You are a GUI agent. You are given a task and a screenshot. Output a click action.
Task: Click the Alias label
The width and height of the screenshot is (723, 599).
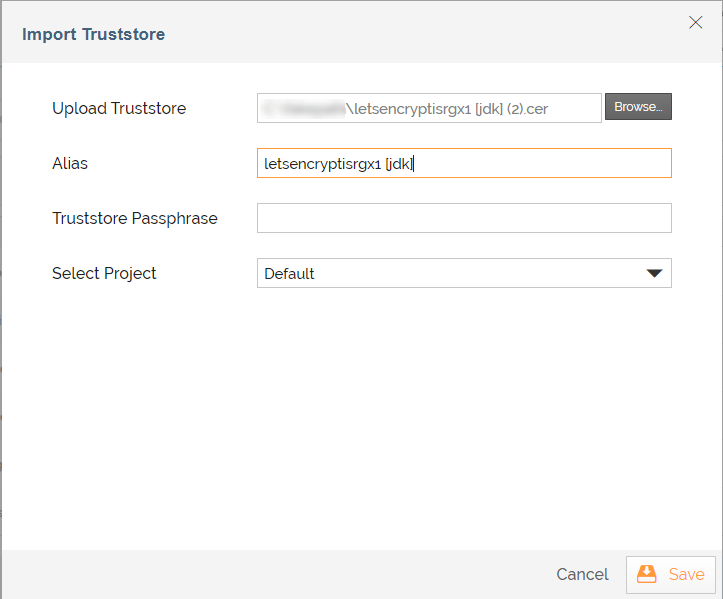click(x=70, y=163)
